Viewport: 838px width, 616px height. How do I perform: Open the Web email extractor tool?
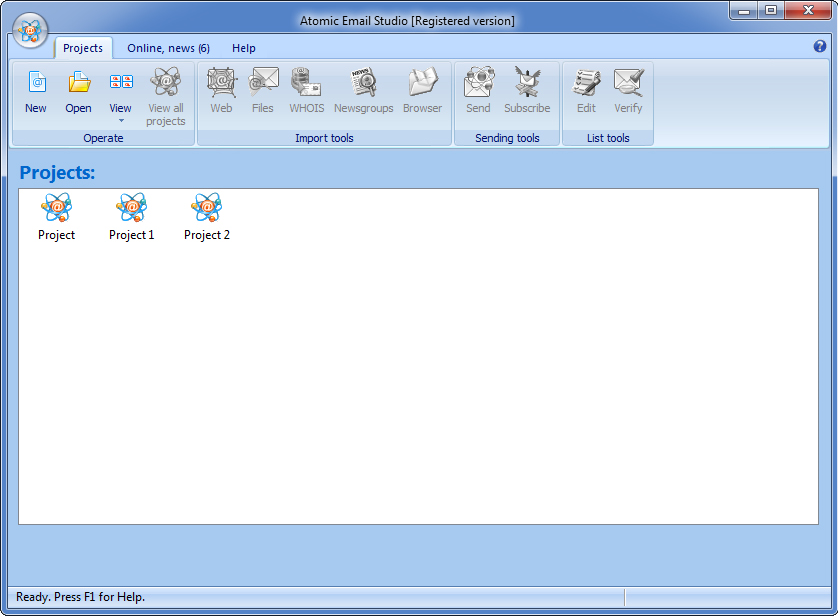click(220, 90)
